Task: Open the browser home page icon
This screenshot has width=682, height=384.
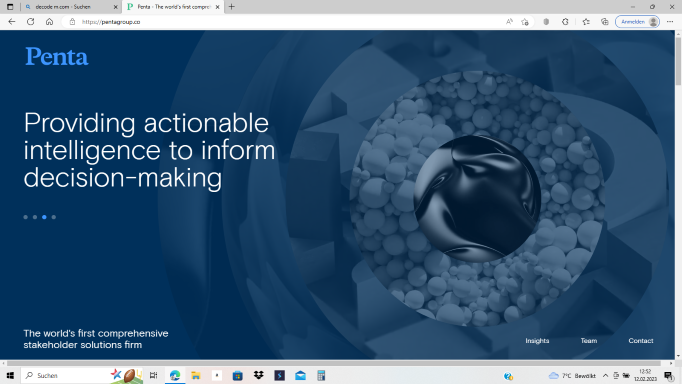Action: coord(50,22)
